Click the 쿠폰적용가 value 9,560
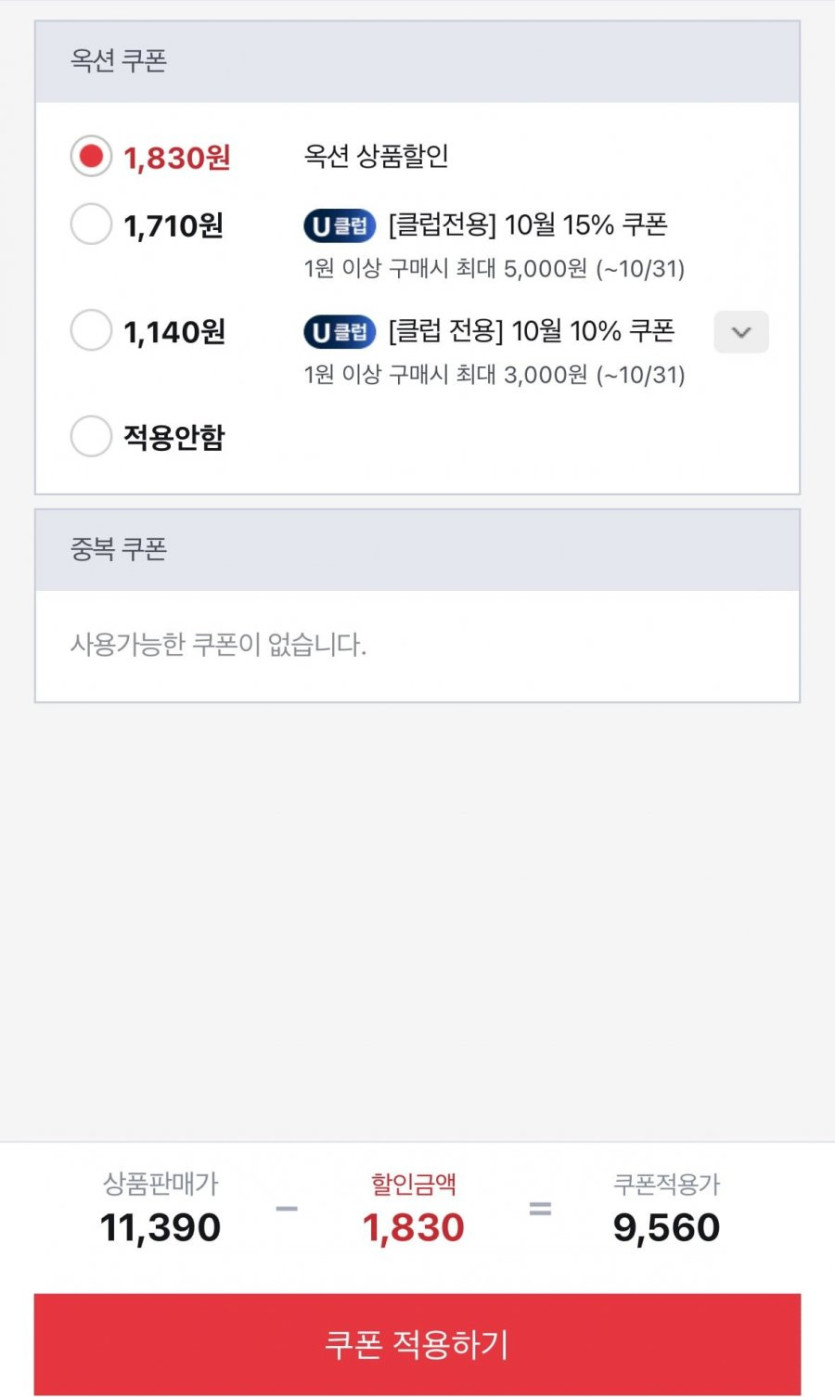This screenshot has height=1397, width=835. coord(666,1228)
